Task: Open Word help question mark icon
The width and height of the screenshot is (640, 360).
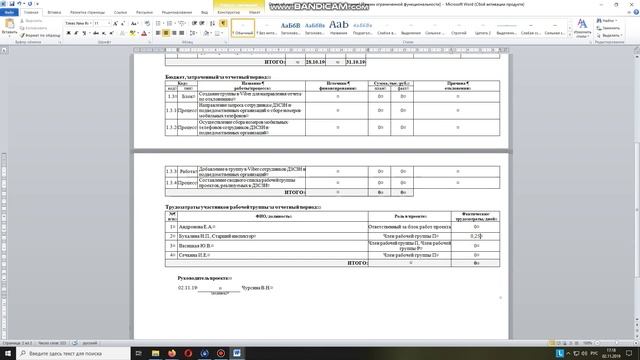Action: click(636, 12)
